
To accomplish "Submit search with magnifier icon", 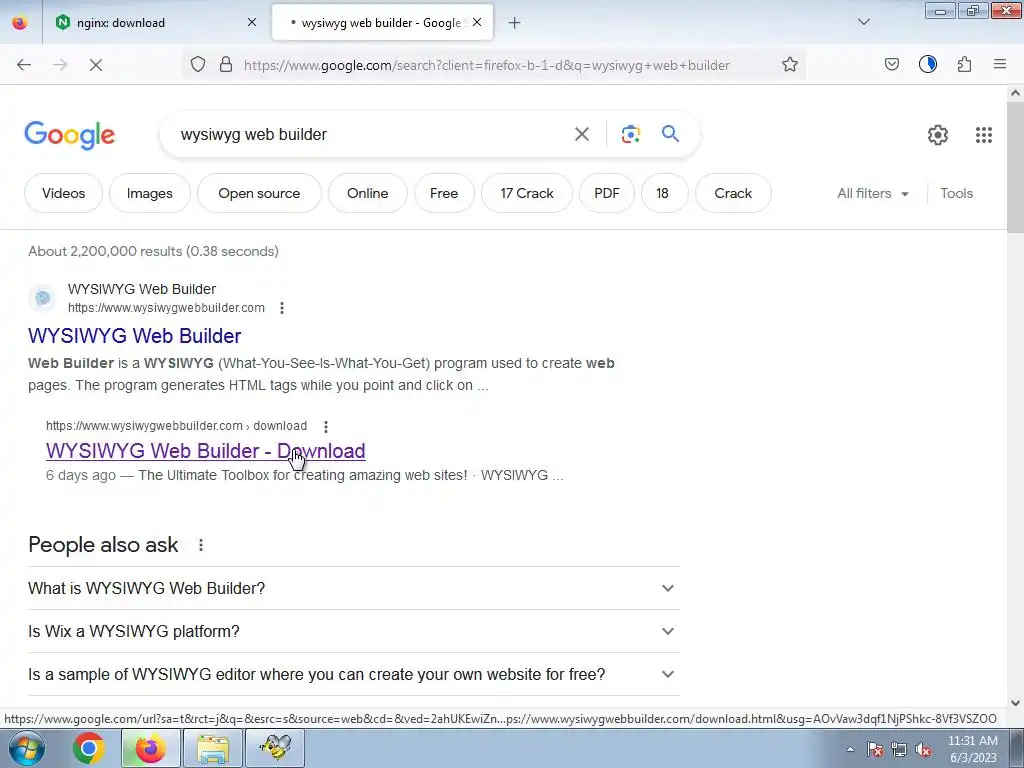I will pyautogui.click(x=670, y=134).
